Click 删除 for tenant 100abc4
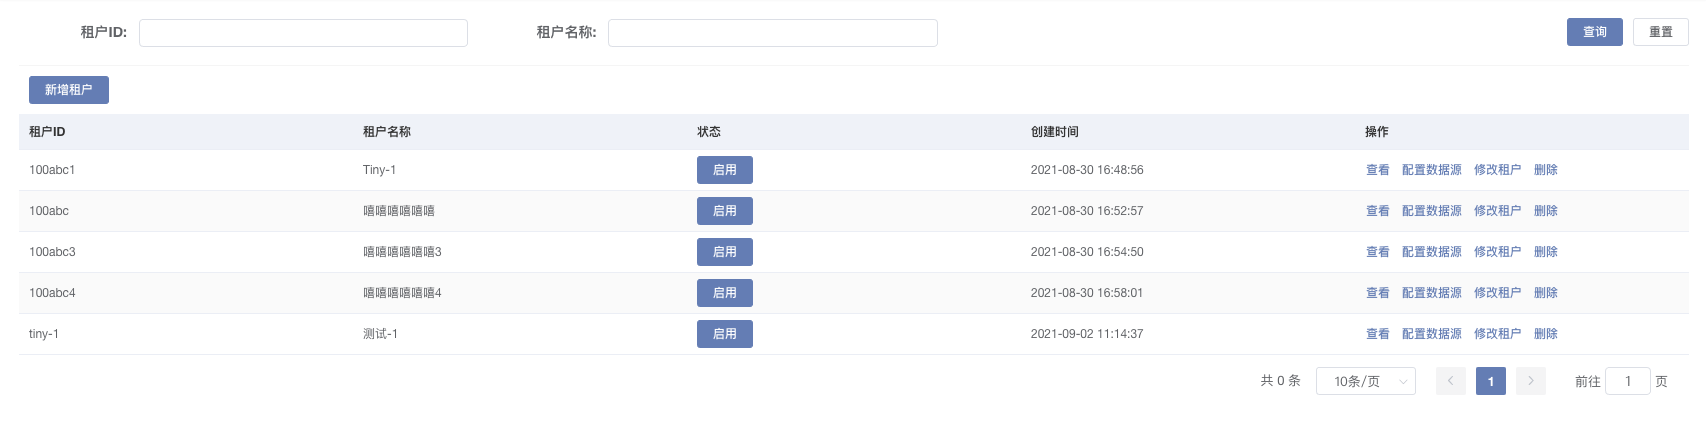 click(1545, 293)
